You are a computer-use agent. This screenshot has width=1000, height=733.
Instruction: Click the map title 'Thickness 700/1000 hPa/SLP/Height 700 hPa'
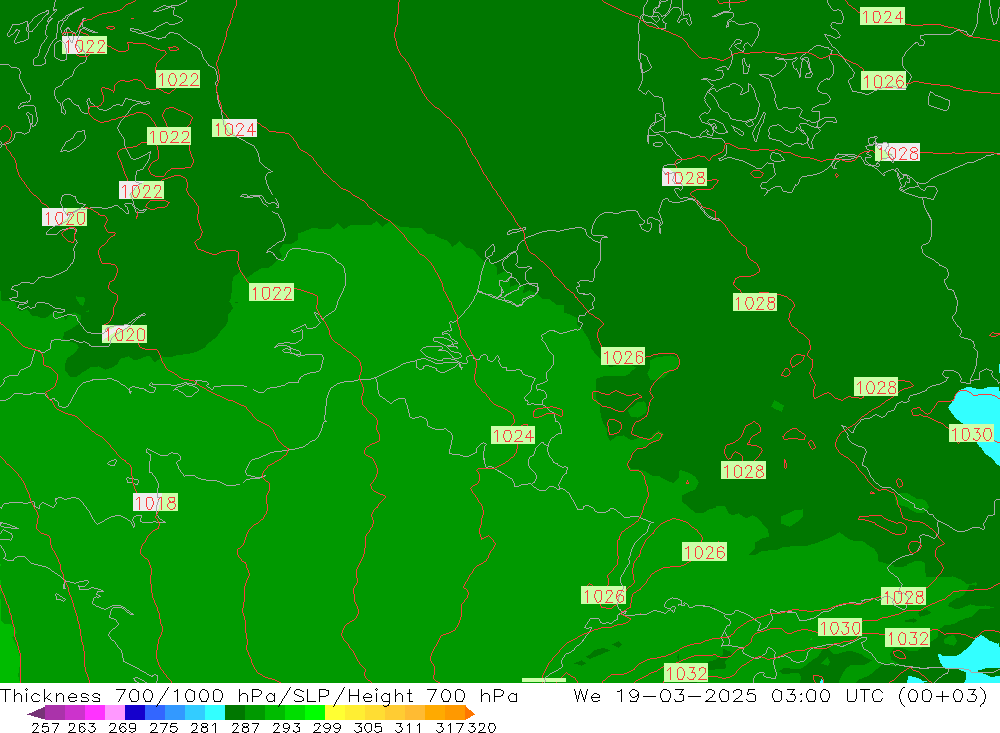(x=259, y=695)
